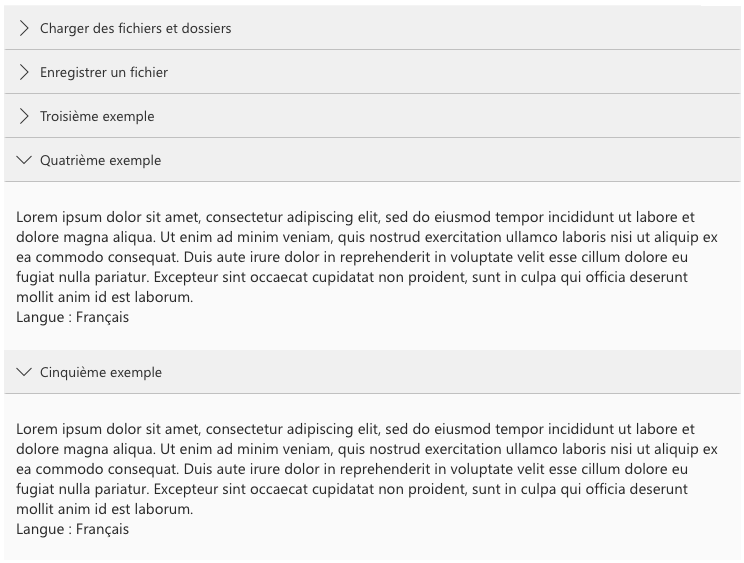Click the Lorem ipsum paragraph under Quatrième exemple
The height and width of the screenshot is (563, 744).
[366, 257]
